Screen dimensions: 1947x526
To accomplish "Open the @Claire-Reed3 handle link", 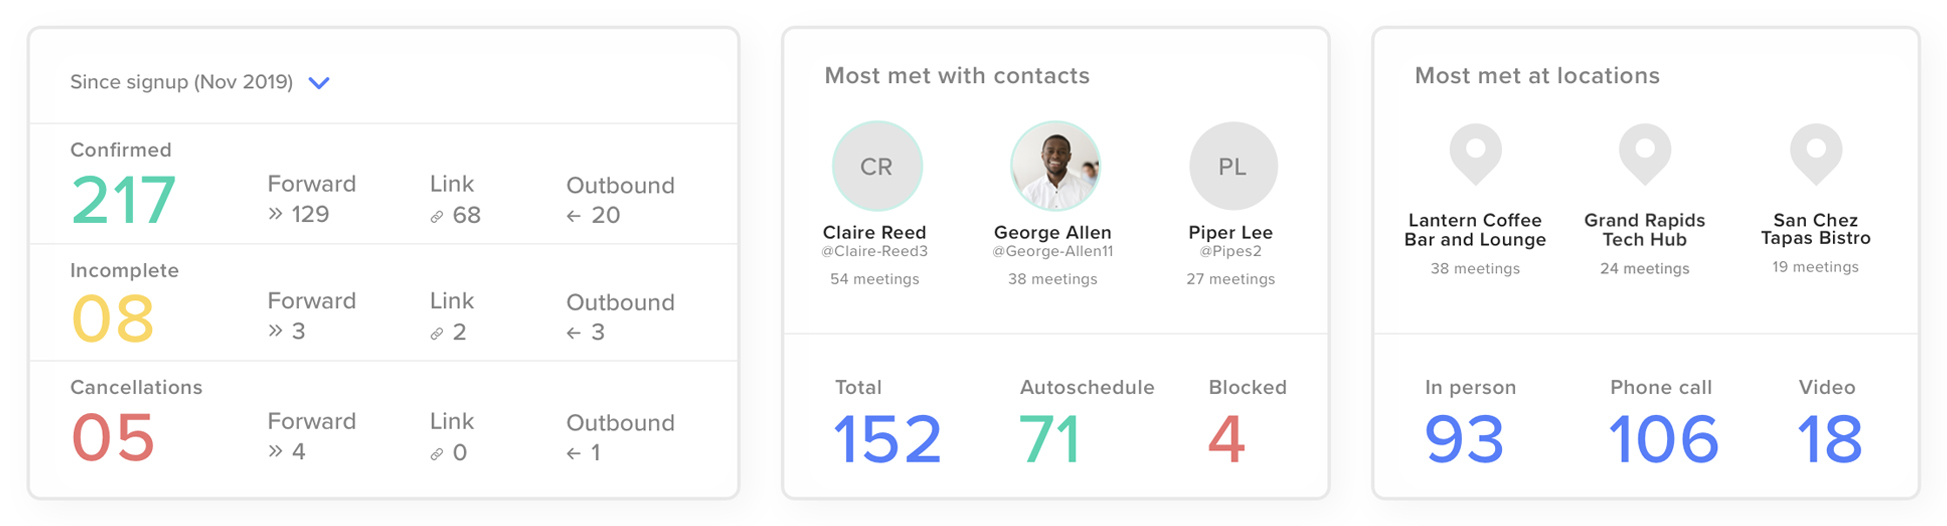I will (875, 252).
